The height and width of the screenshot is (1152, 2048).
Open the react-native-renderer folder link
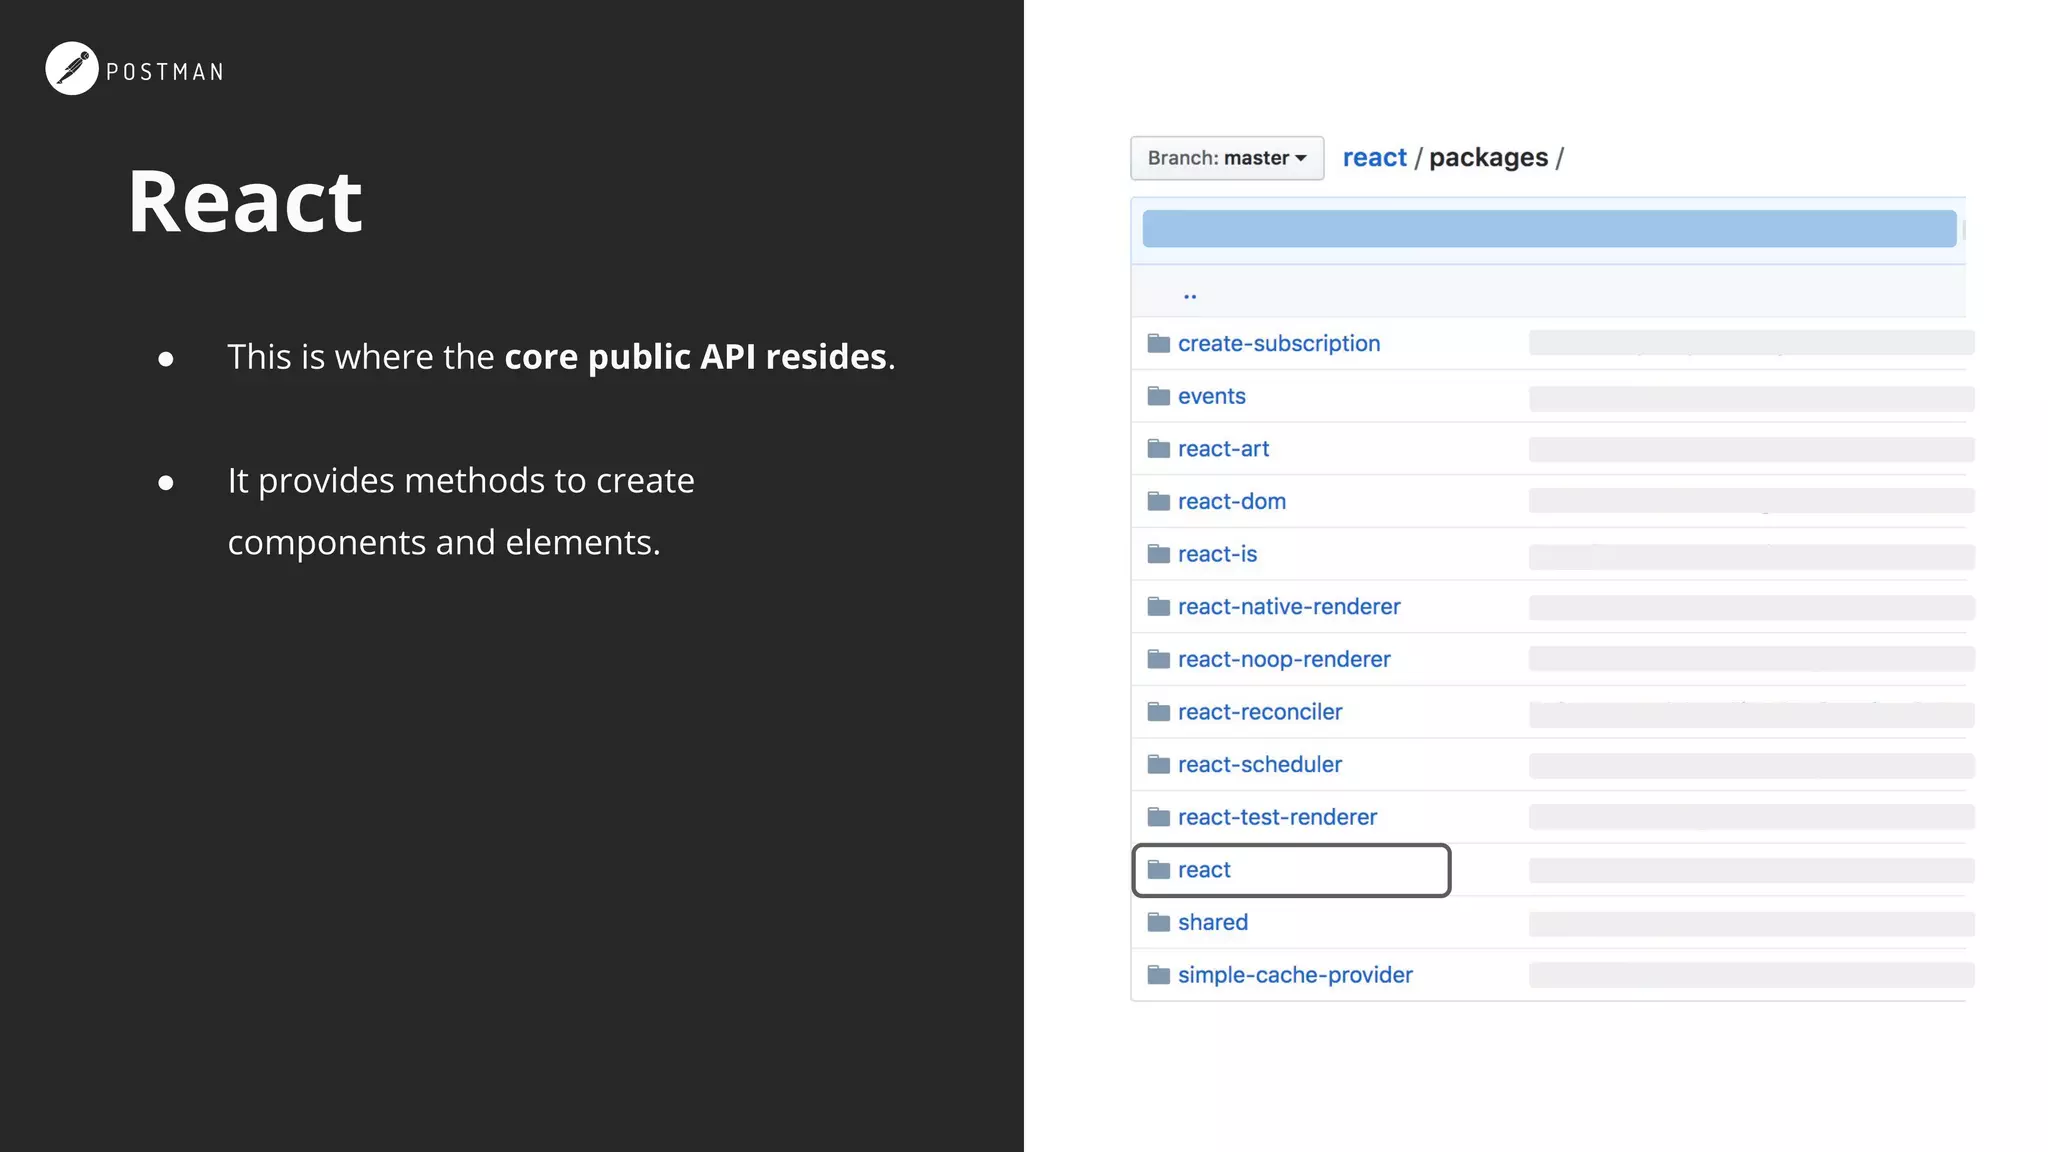(x=1289, y=606)
